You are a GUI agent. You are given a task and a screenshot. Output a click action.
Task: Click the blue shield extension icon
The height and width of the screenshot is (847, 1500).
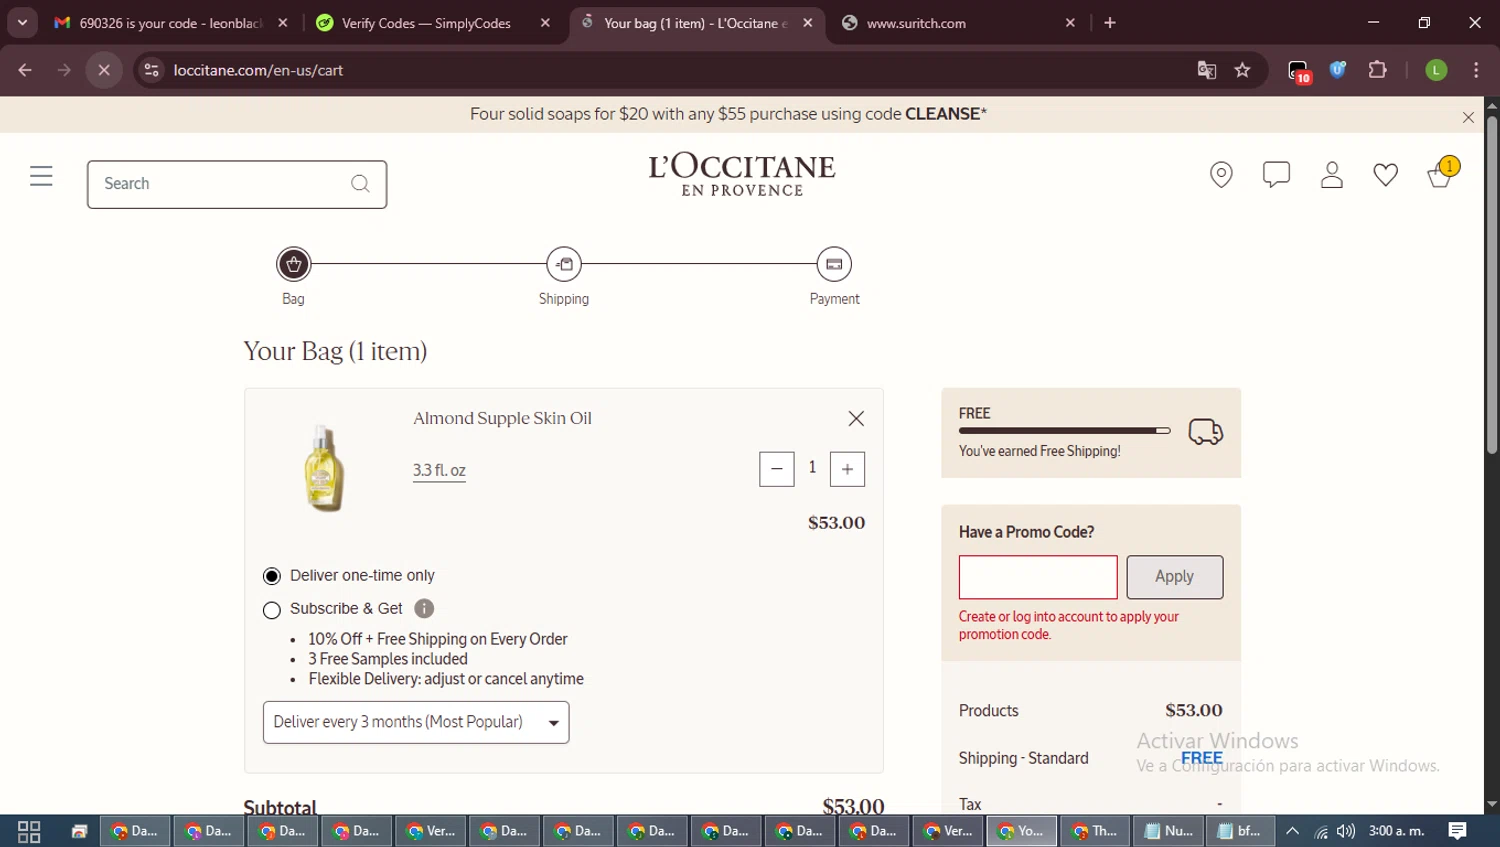[x=1338, y=70]
